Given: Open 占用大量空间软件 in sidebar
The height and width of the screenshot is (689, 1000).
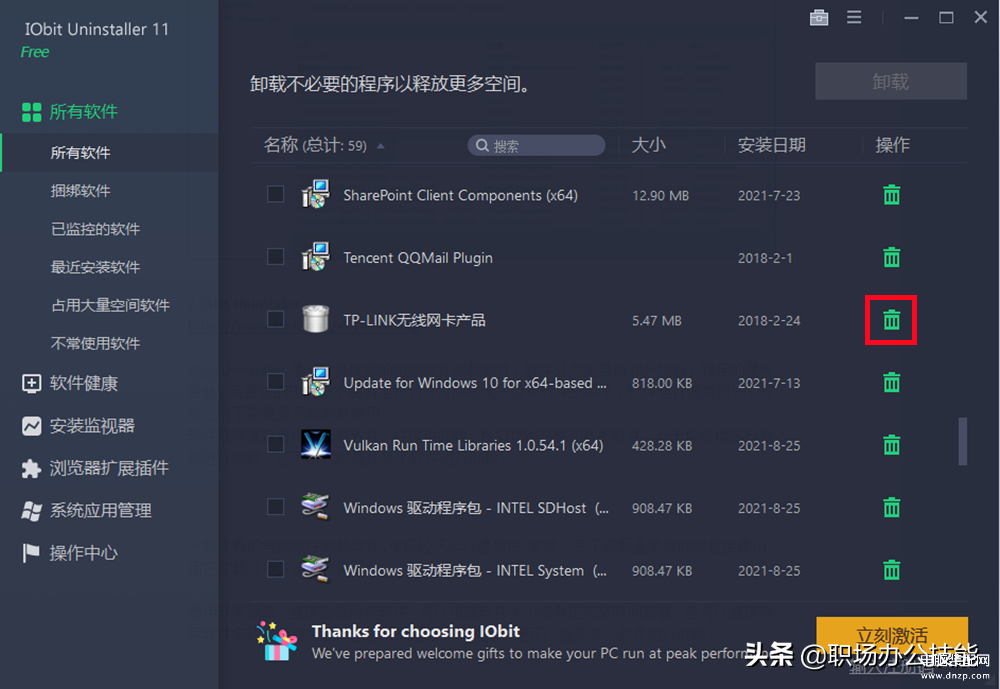Looking at the screenshot, I should tap(110, 306).
